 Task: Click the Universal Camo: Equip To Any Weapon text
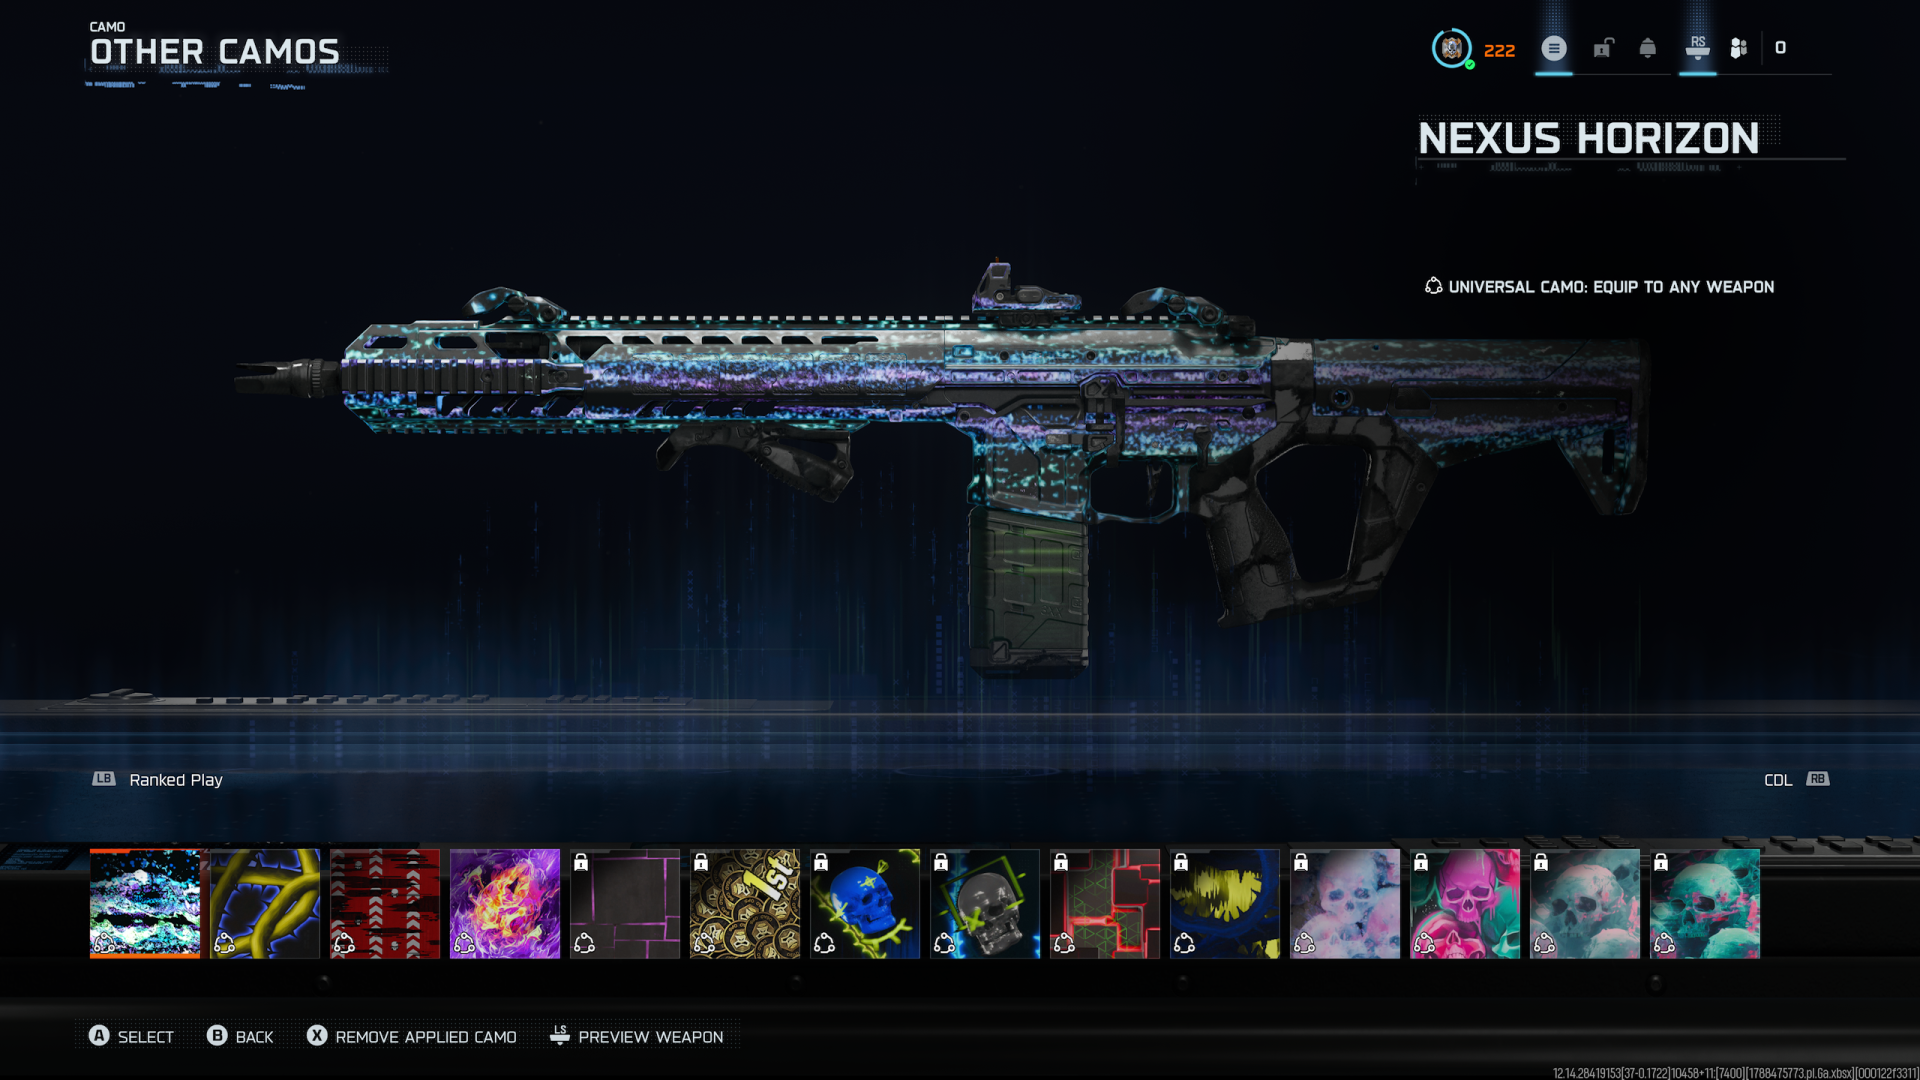[x=1611, y=287]
